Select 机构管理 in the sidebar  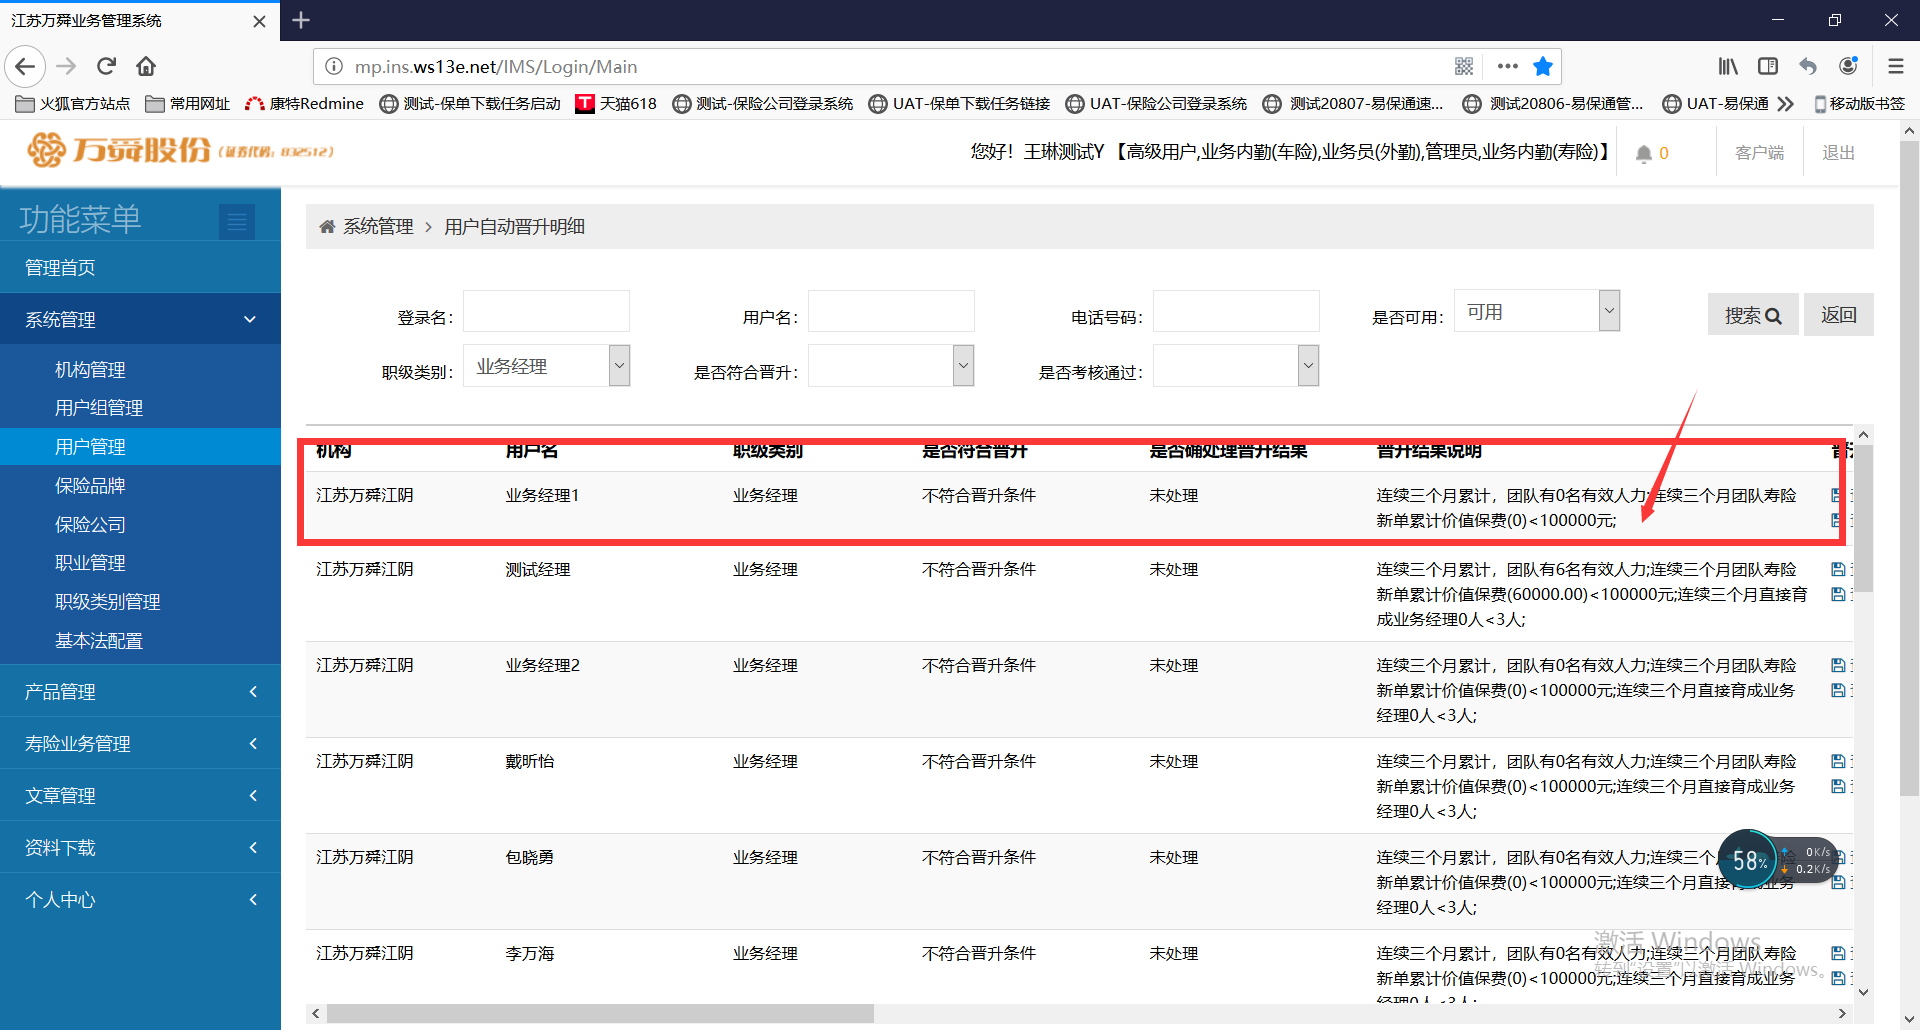click(x=90, y=370)
